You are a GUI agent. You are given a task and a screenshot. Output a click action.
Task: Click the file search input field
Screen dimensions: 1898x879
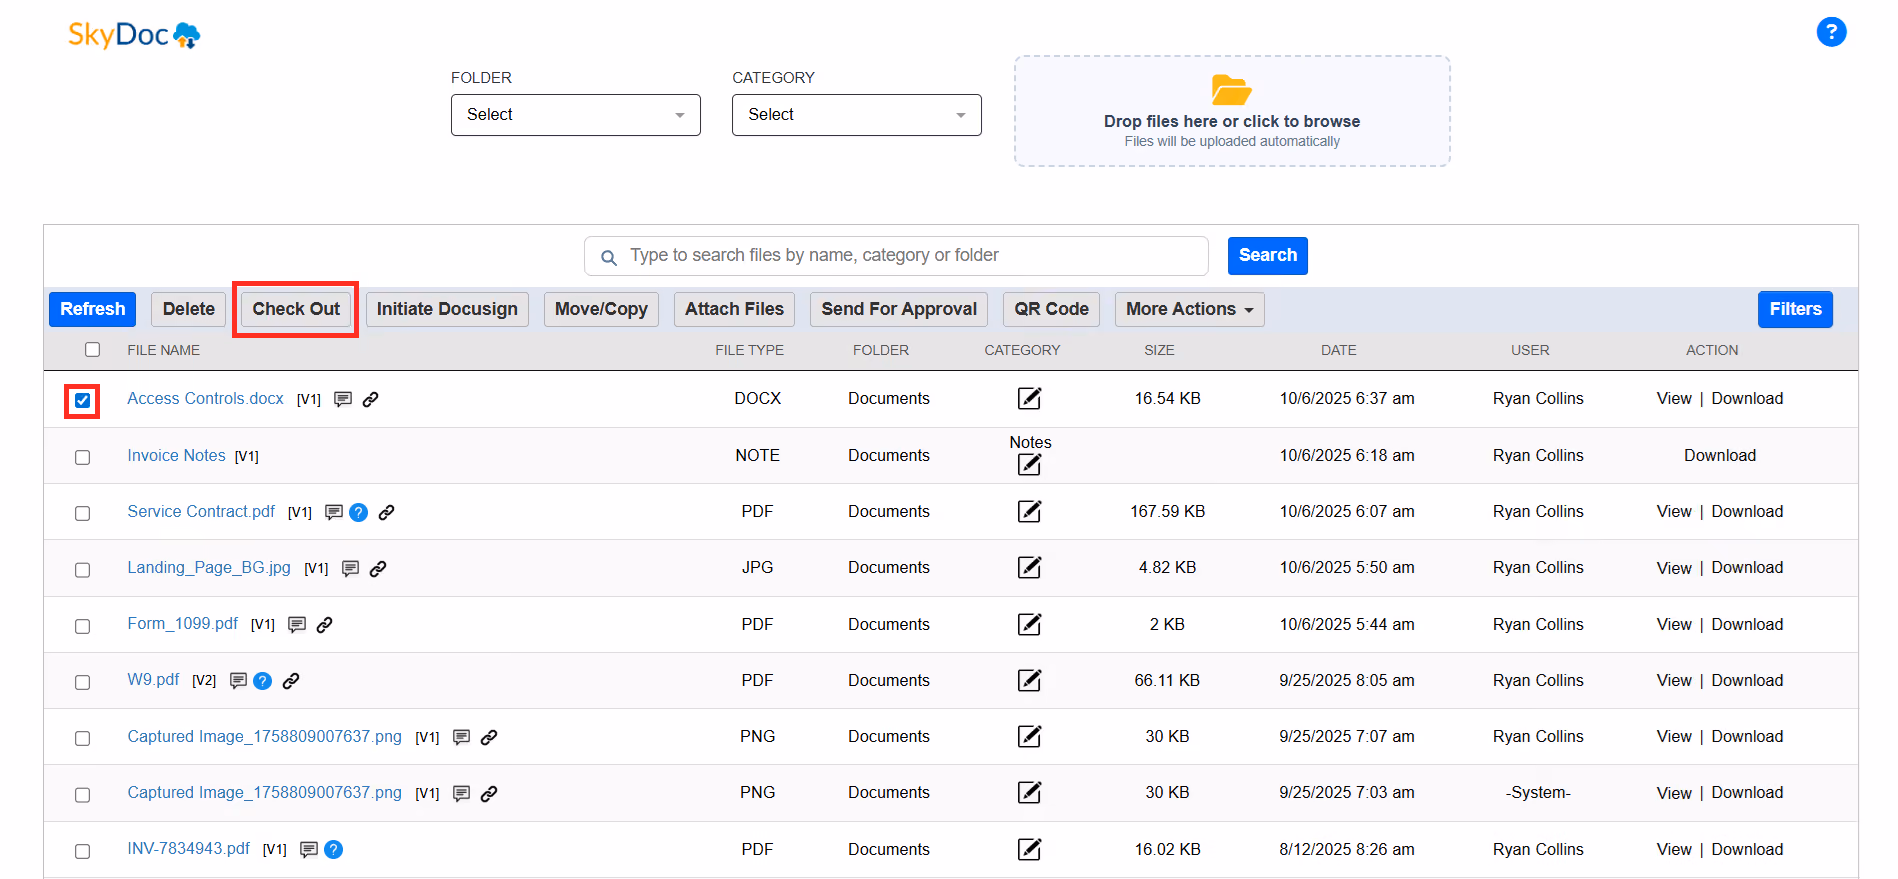tap(896, 256)
